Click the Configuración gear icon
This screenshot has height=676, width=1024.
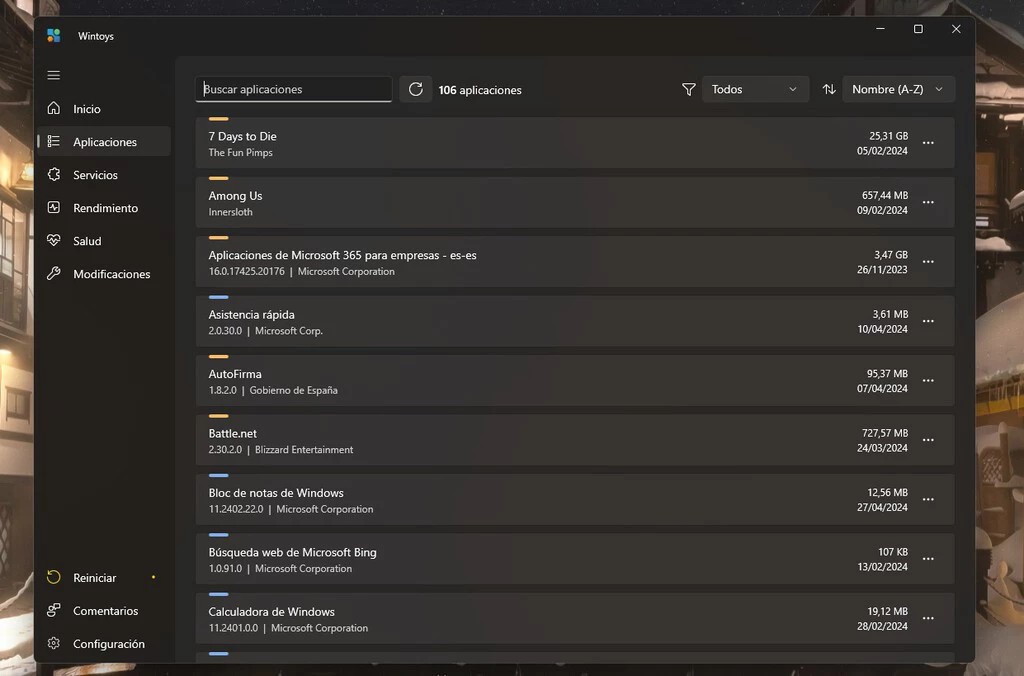tap(54, 643)
